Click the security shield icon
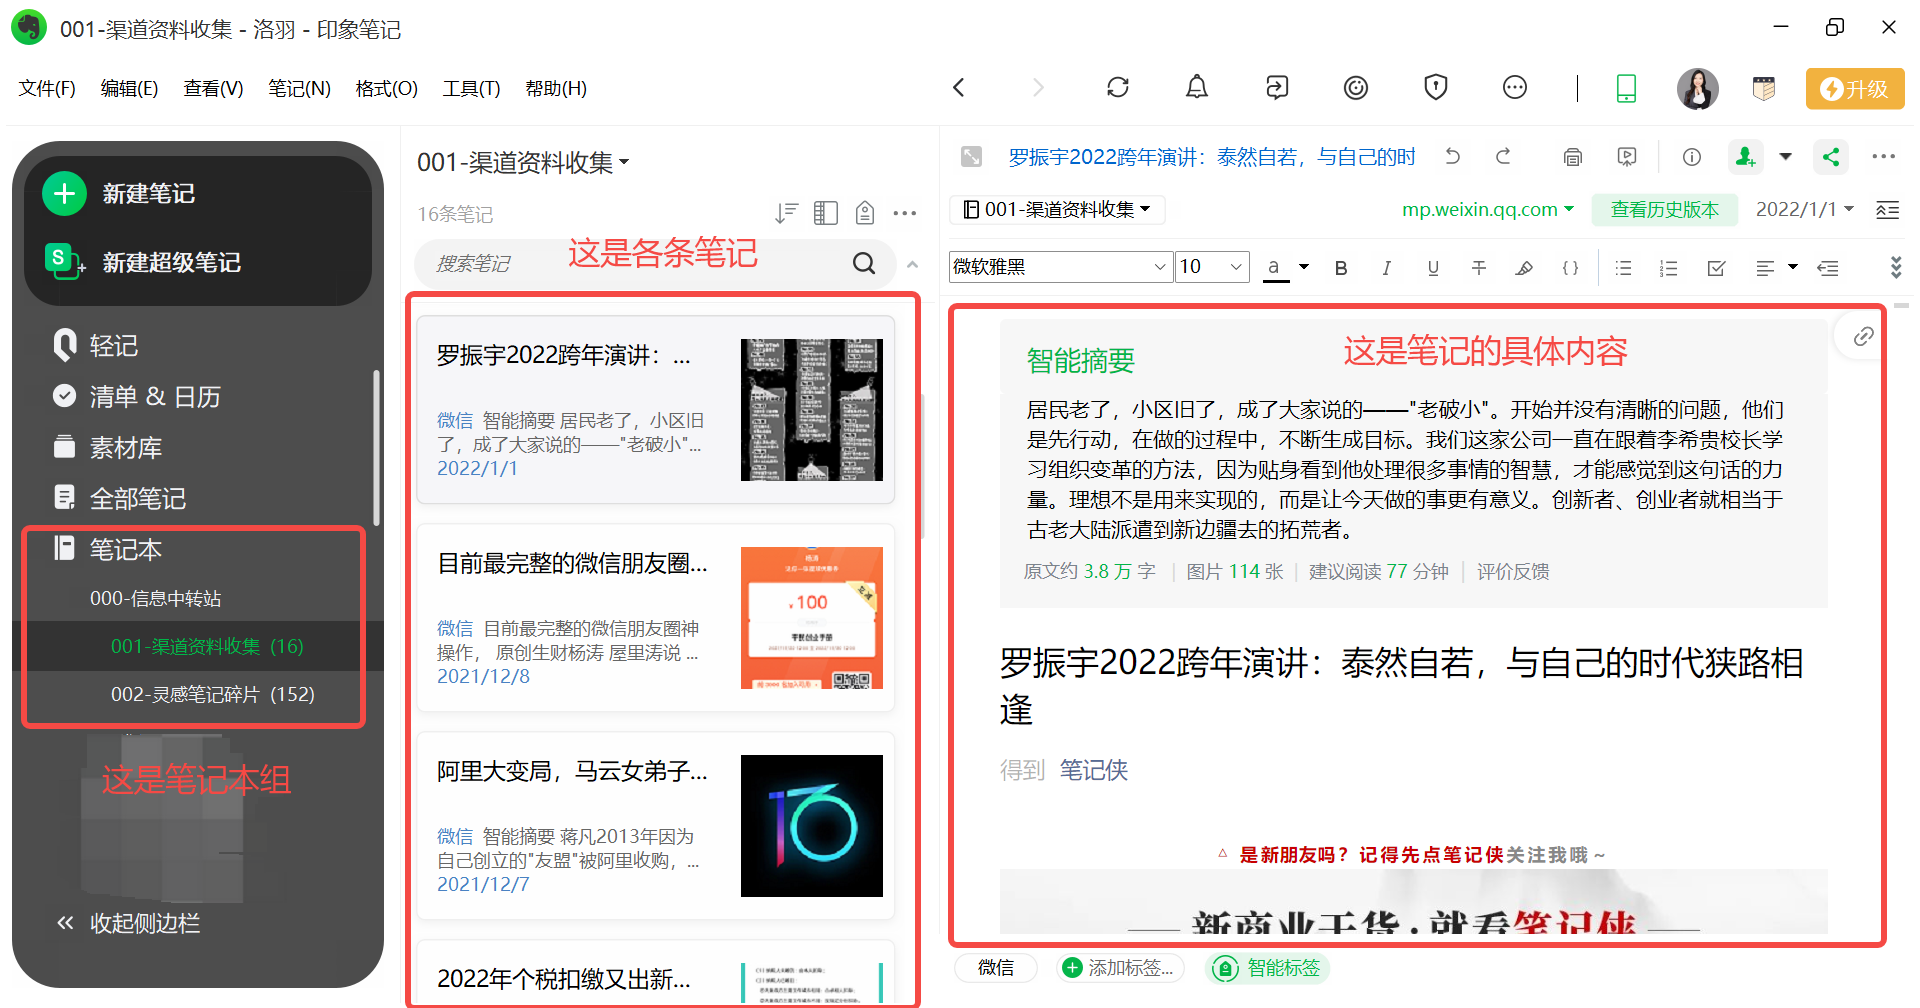The height and width of the screenshot is (1008, 1920). click(1436, 88)
